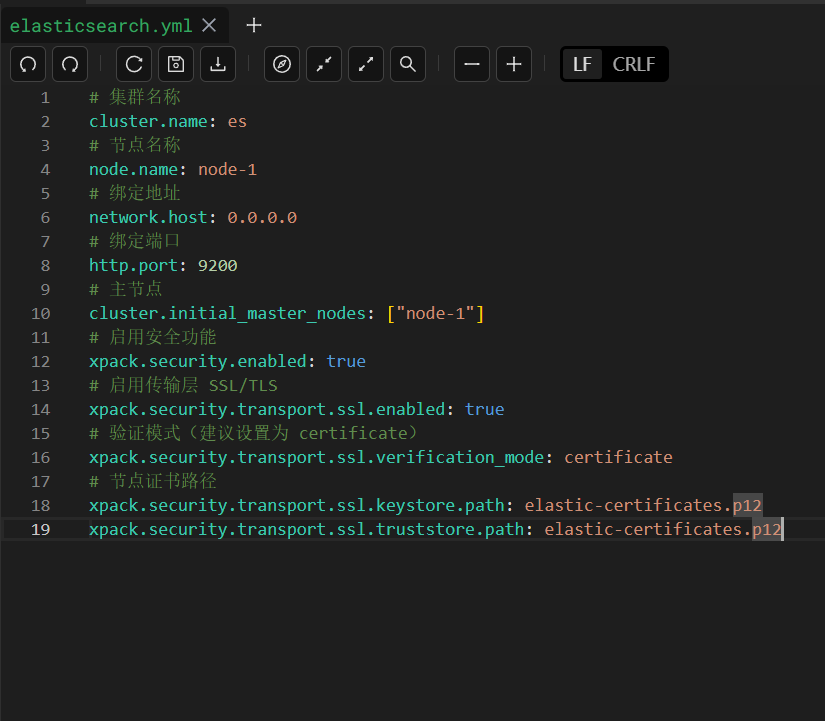Click the verification_mode key on line 16
825x721 pixels.
[317, 457]
